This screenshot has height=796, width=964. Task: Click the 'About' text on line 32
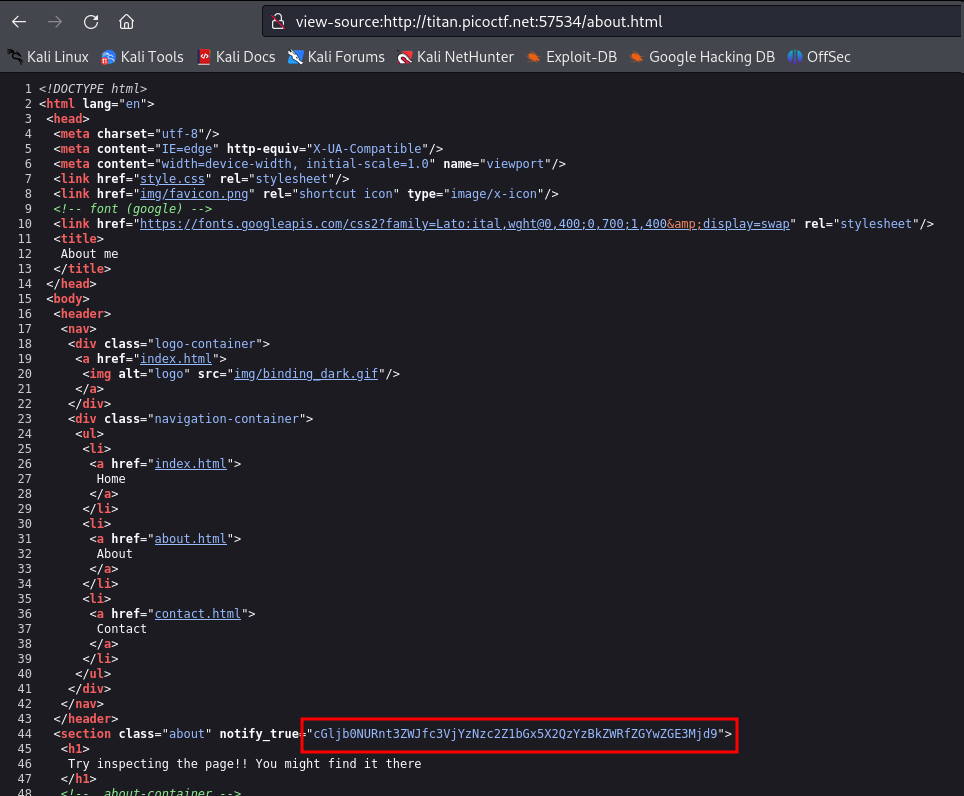click(x=114, y=554)
